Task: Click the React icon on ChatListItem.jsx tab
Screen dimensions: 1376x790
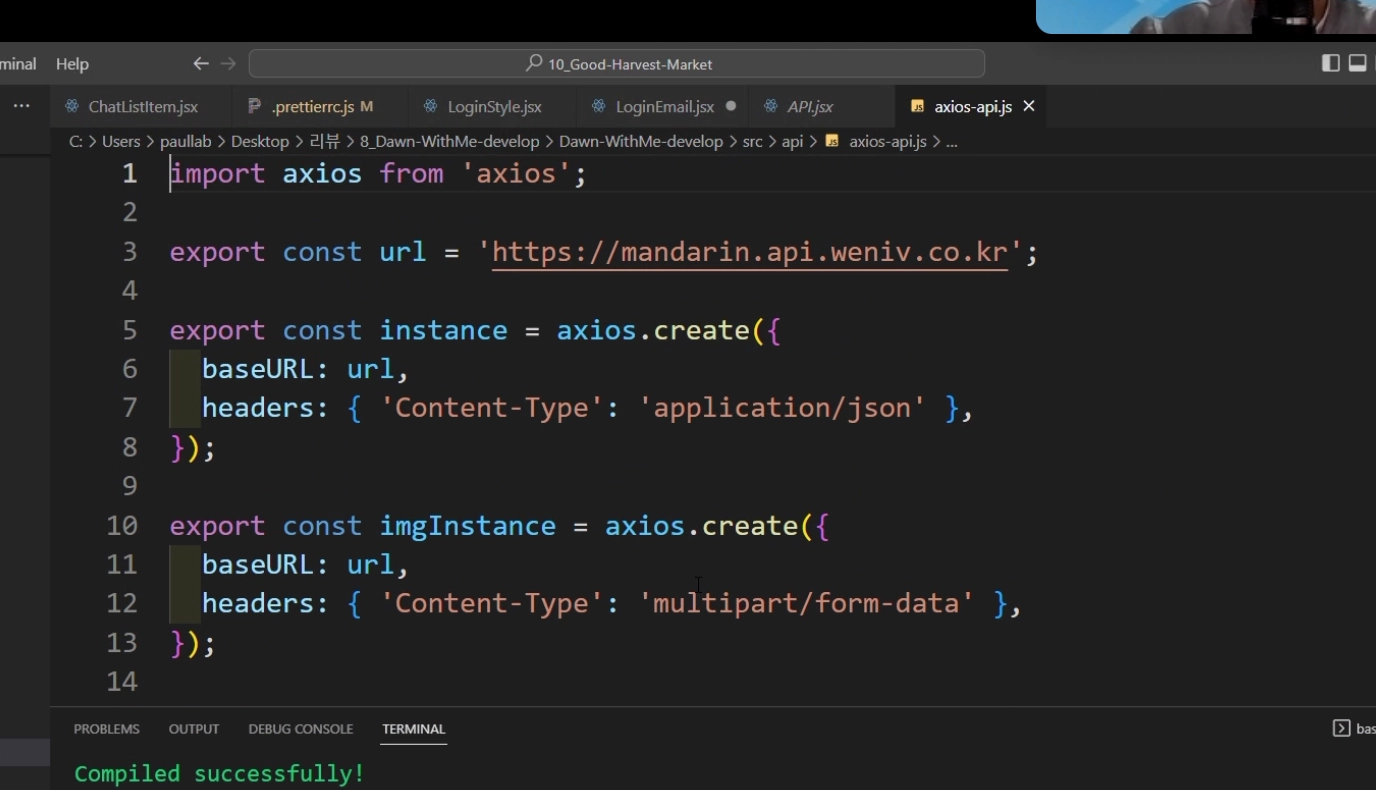Action: pyautogui.click(x=72, y=107)
